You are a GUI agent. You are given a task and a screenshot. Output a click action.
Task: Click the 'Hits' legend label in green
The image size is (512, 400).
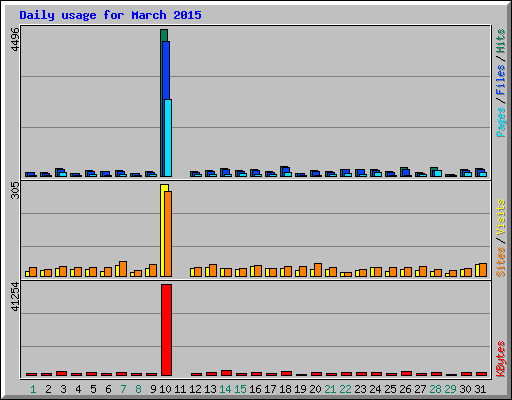[x=500, y=41]
